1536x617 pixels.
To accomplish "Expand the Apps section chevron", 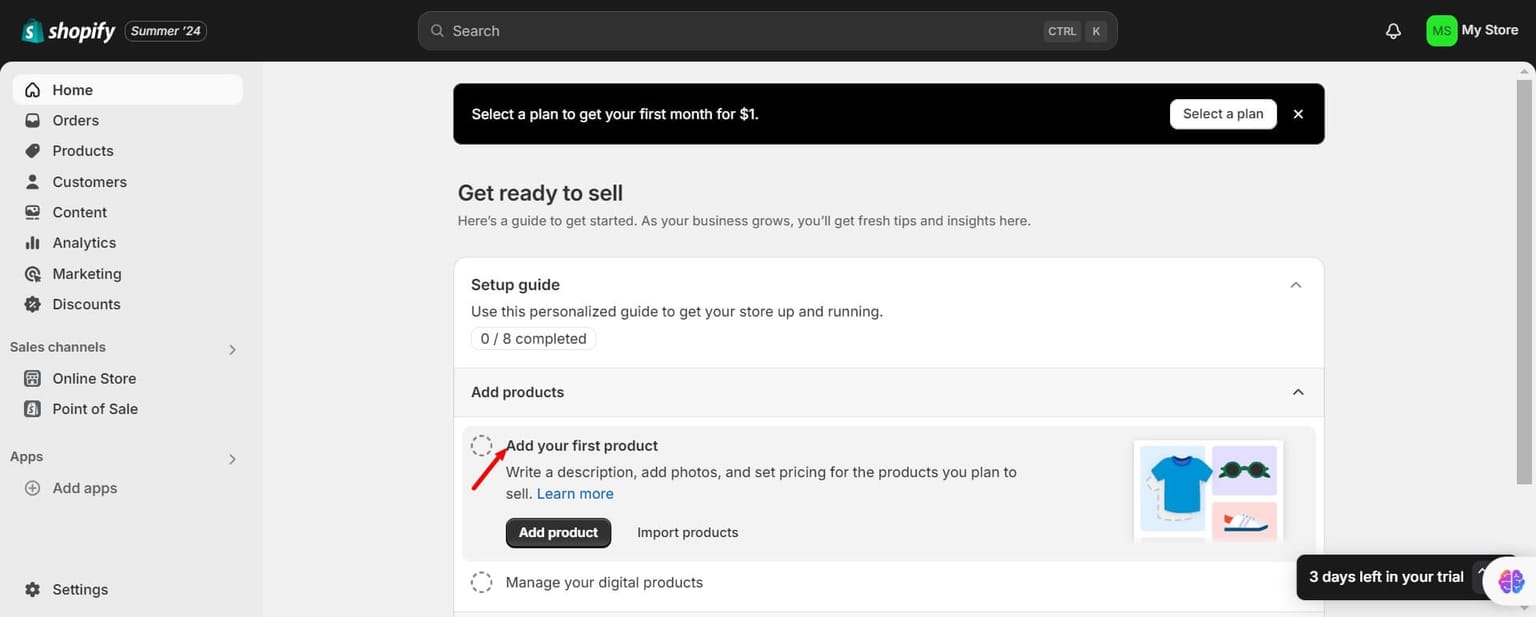I will click(232, 459).
